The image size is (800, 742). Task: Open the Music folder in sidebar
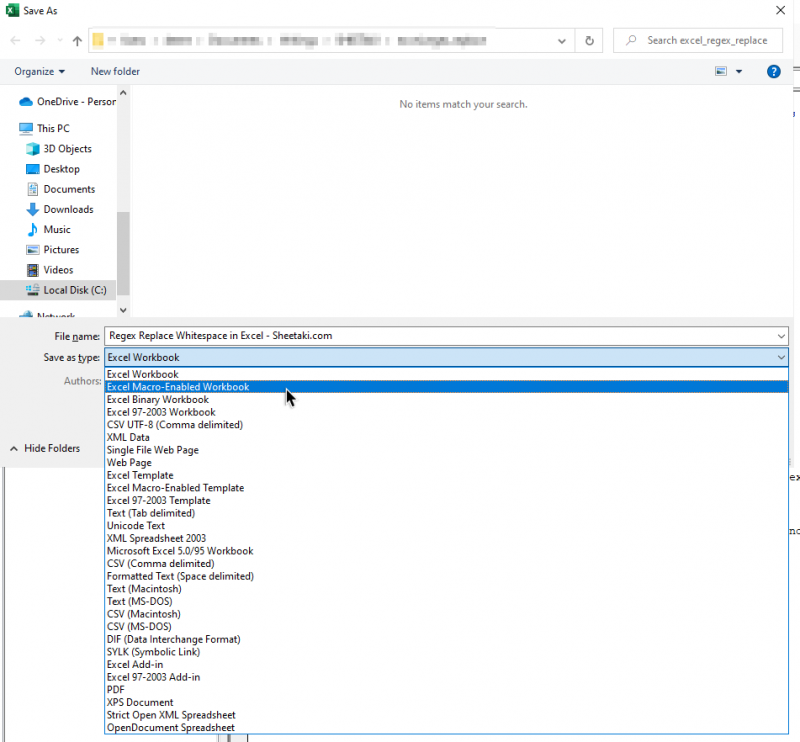tap(58, 229)
